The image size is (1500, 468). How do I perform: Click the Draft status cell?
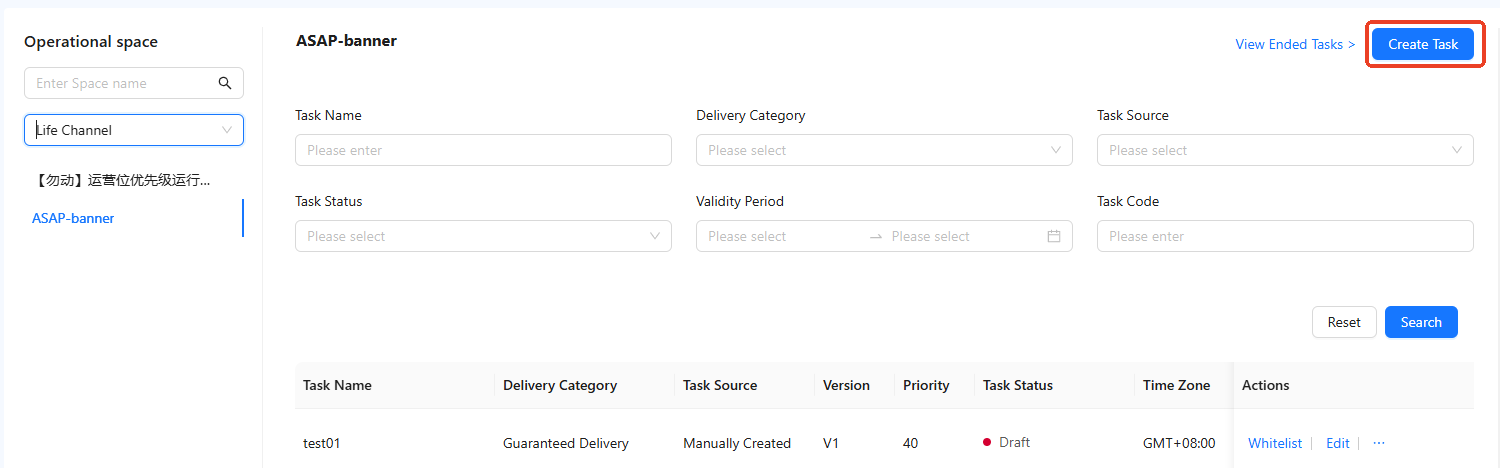click(x=1006, y=442)
